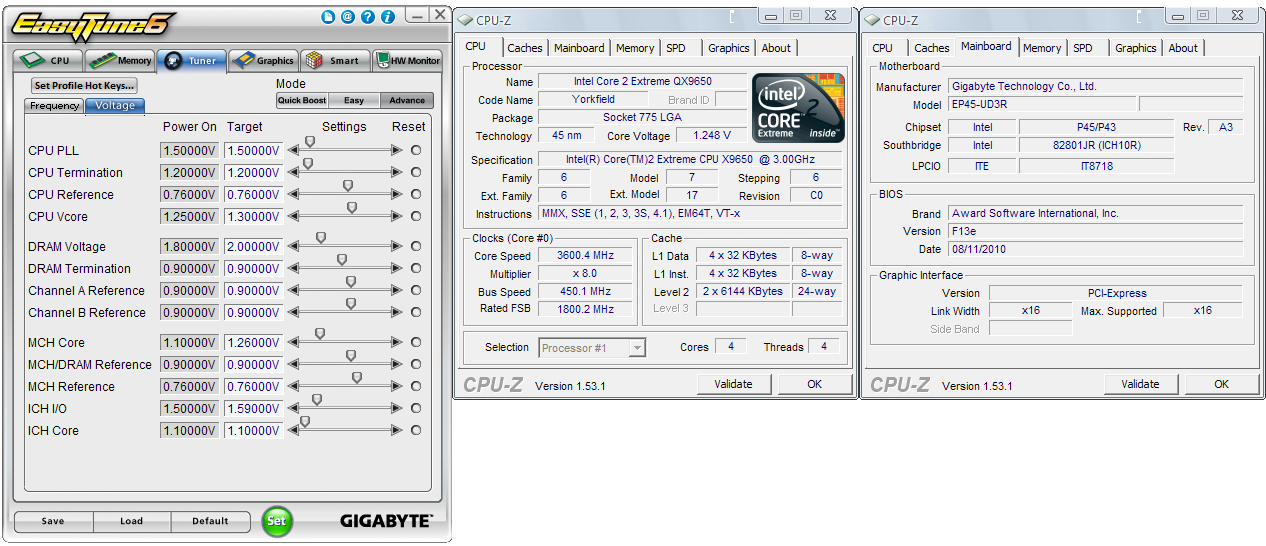
Task: Click the @ online icon in EasyTune6
Action: pyautogui.click(x=347, y=17)
